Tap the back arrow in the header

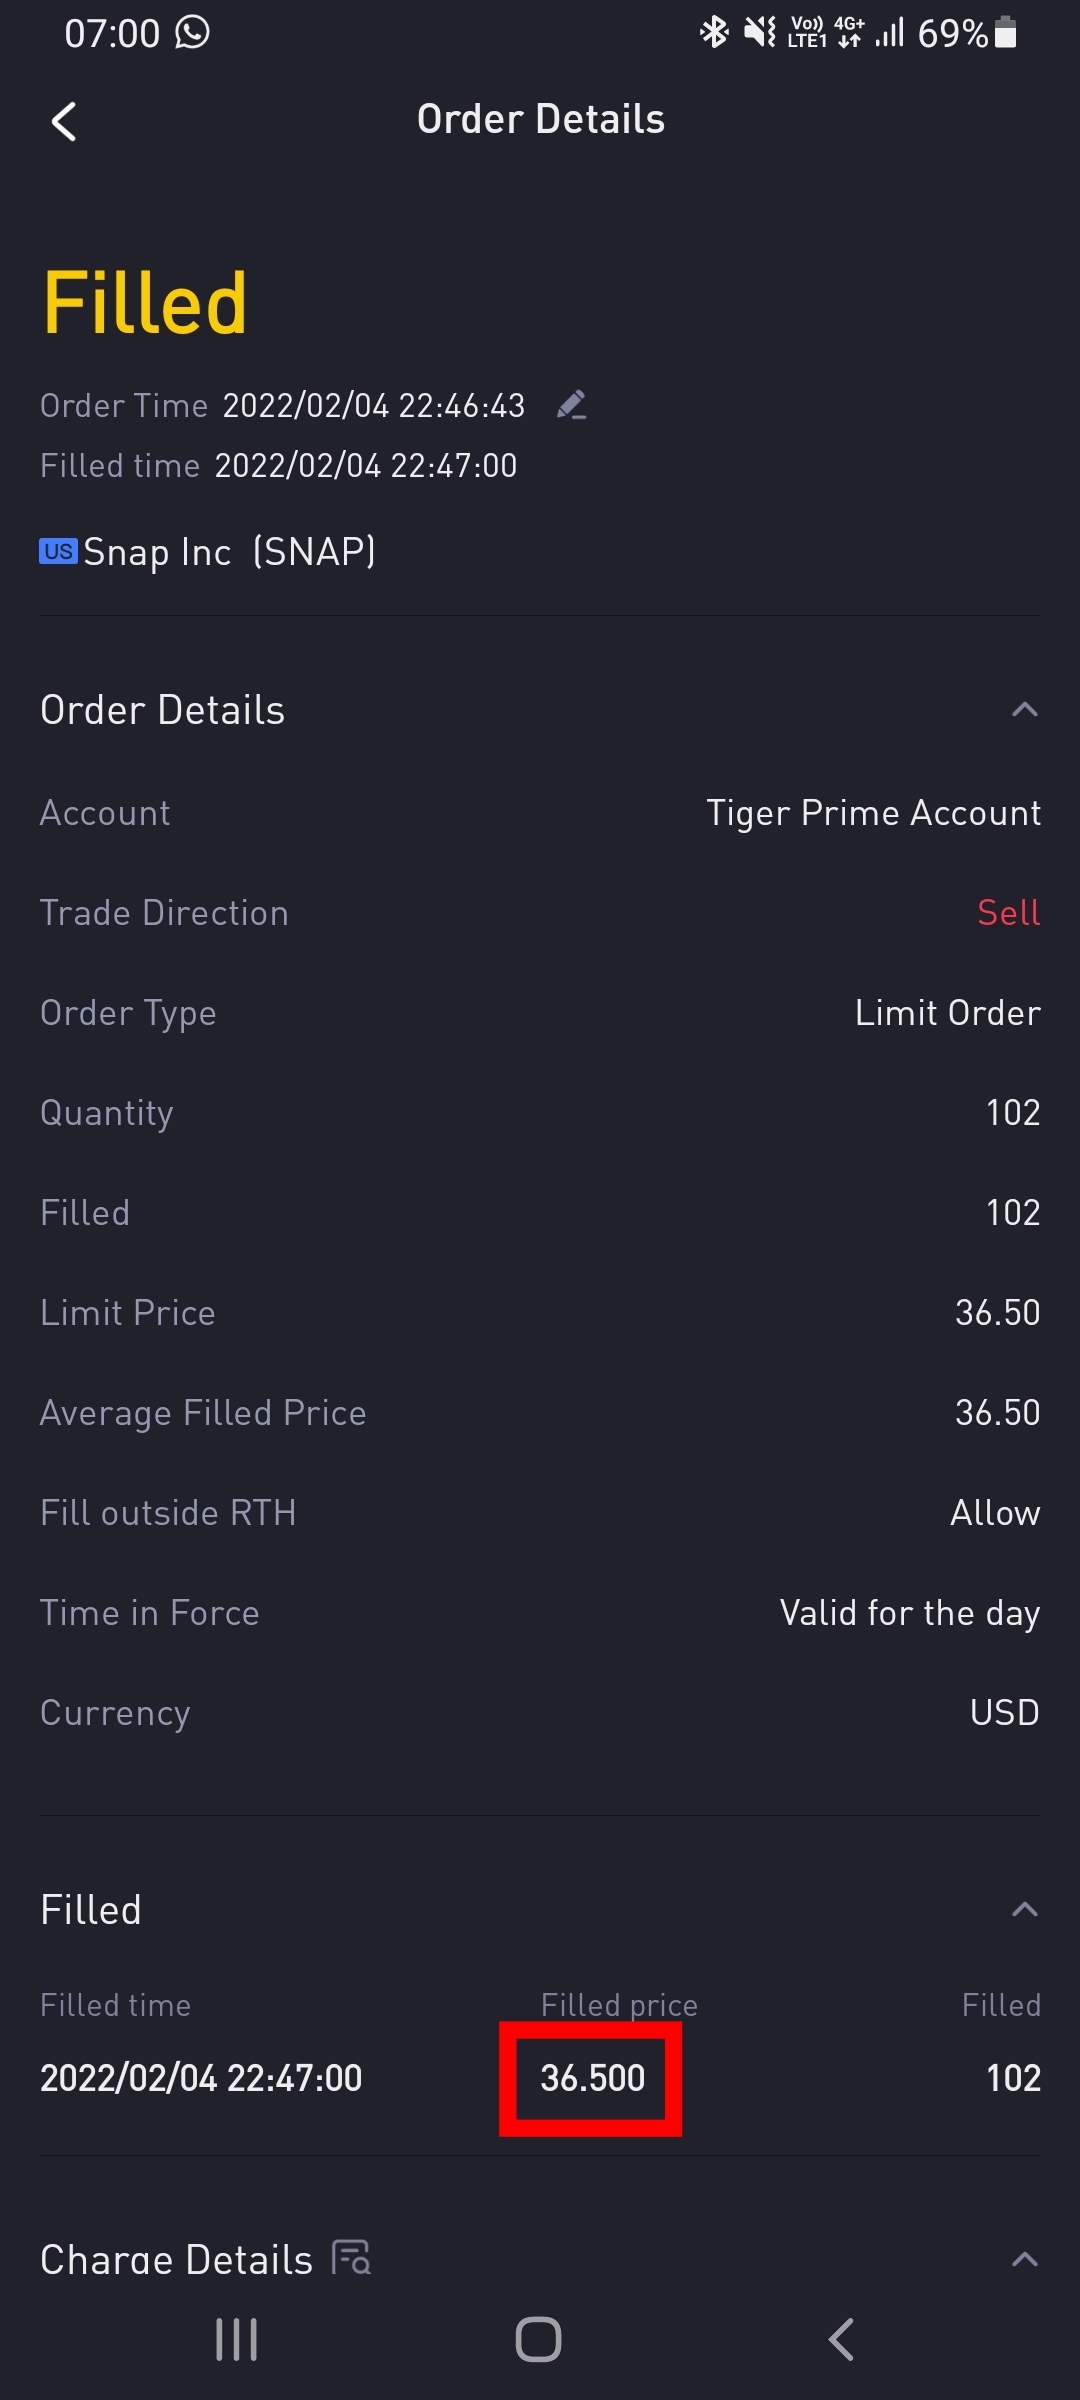tap(64, 122)
